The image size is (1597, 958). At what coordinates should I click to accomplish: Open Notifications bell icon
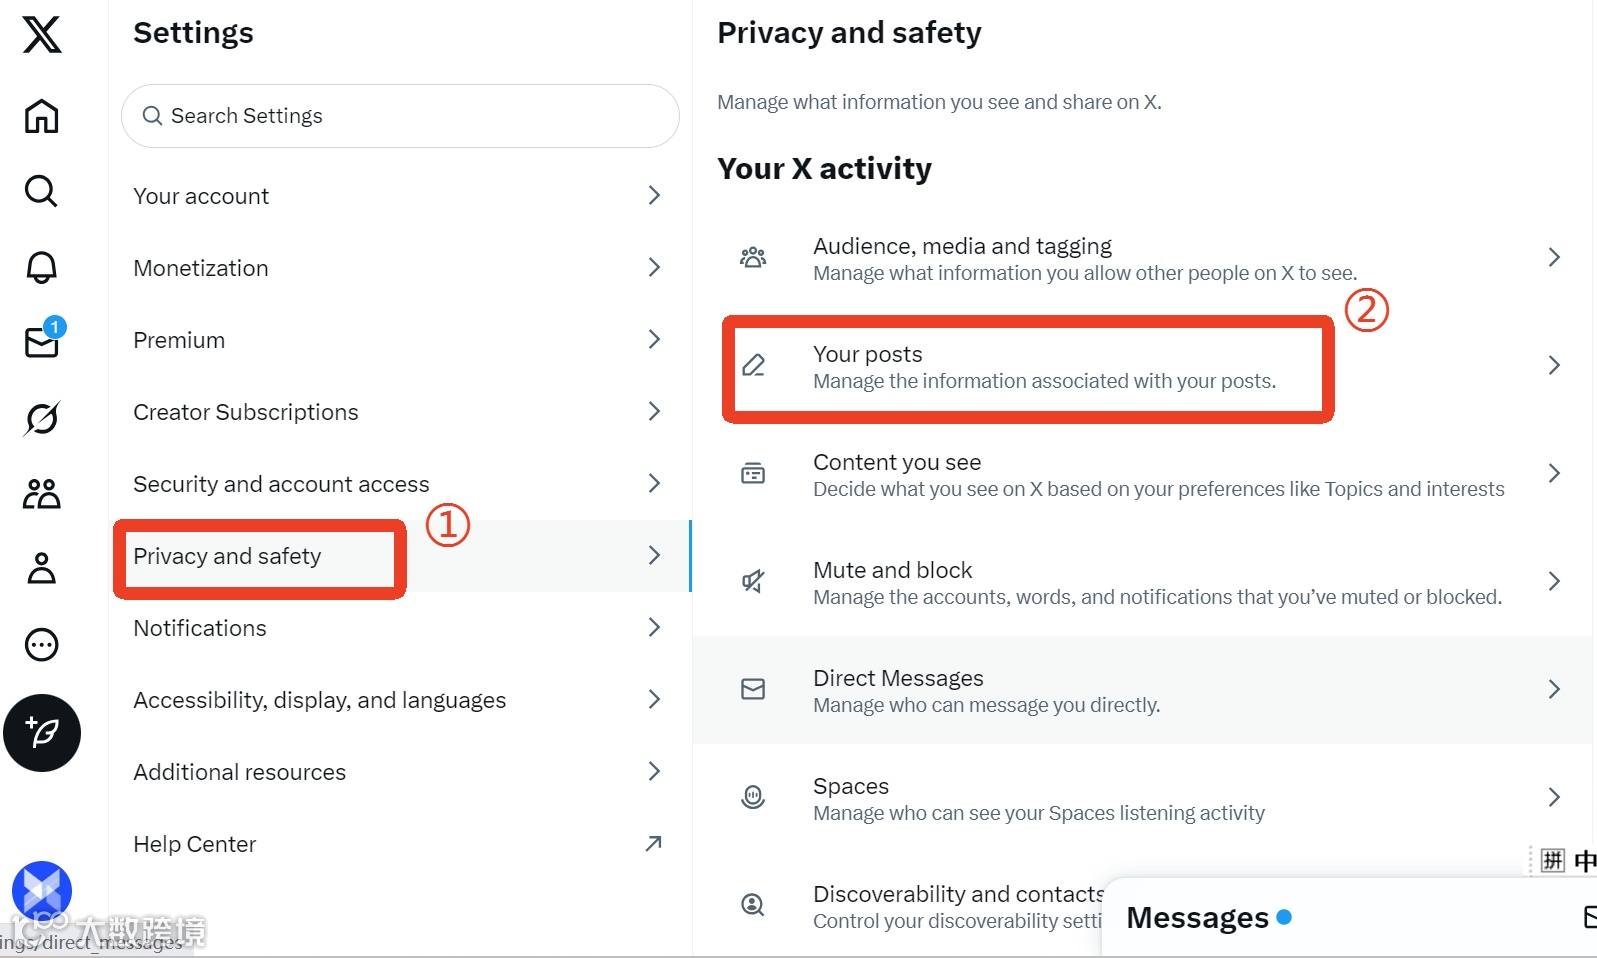point(42,267)
